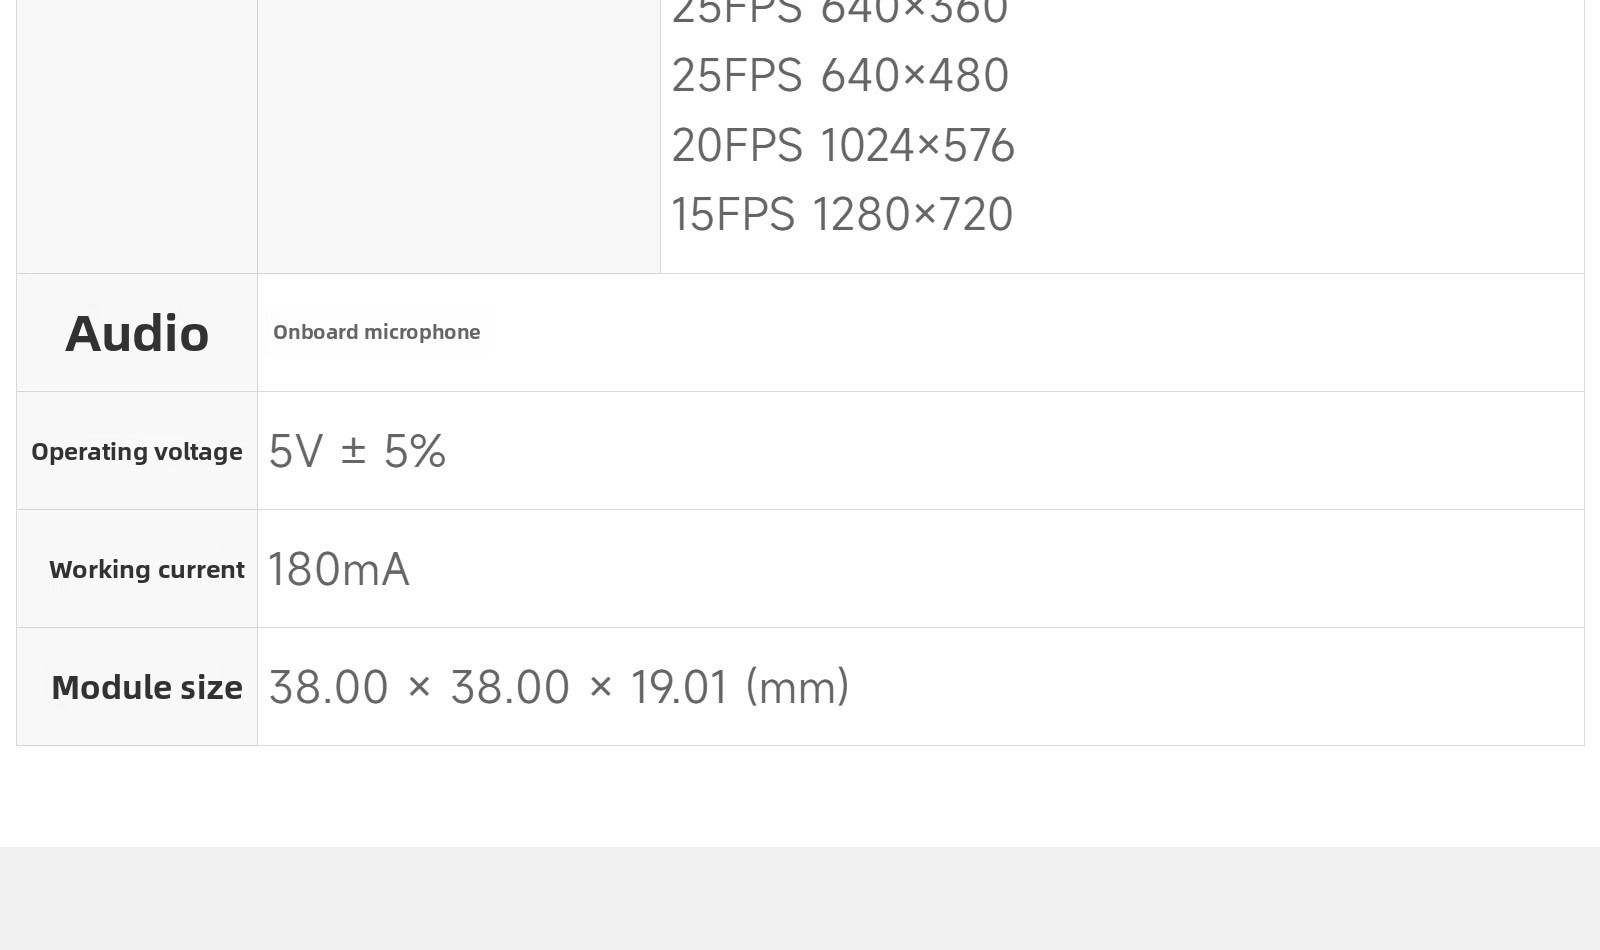This screenshot has height=950, width=1600.
Task: Click the Module size label
Action: tap(147, 687)
